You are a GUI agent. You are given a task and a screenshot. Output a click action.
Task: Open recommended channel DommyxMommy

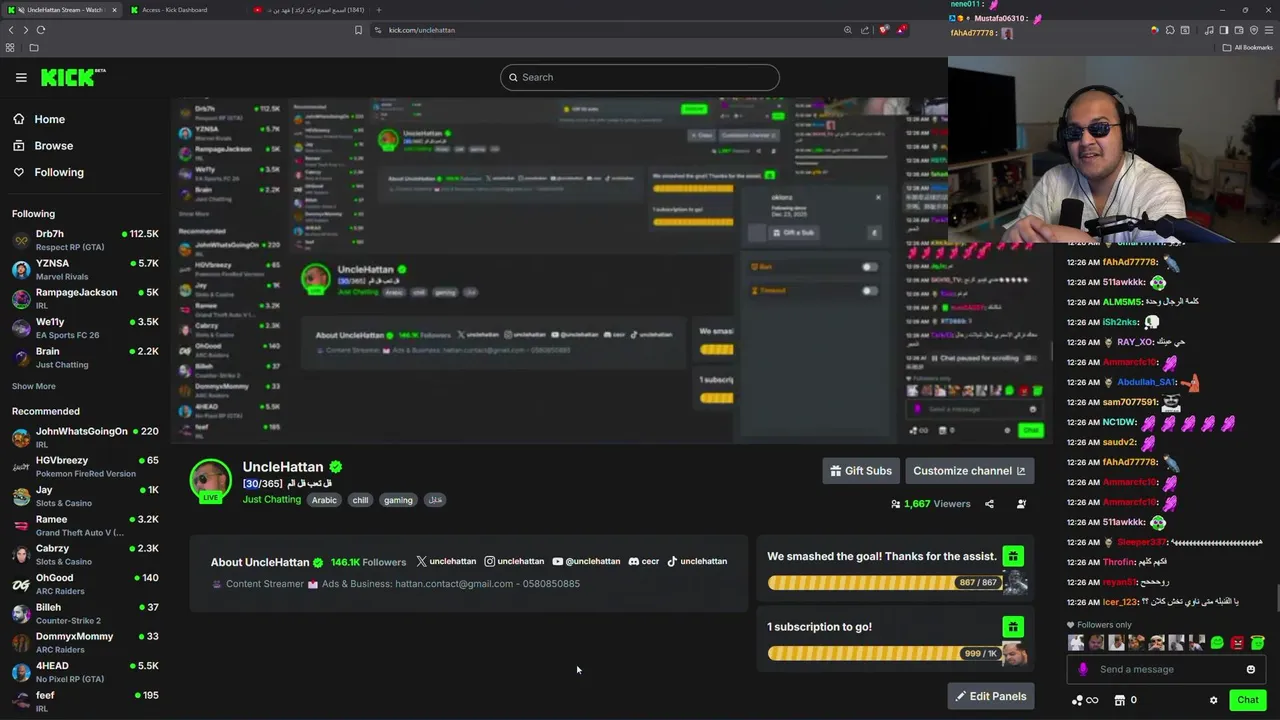(85, 643)
